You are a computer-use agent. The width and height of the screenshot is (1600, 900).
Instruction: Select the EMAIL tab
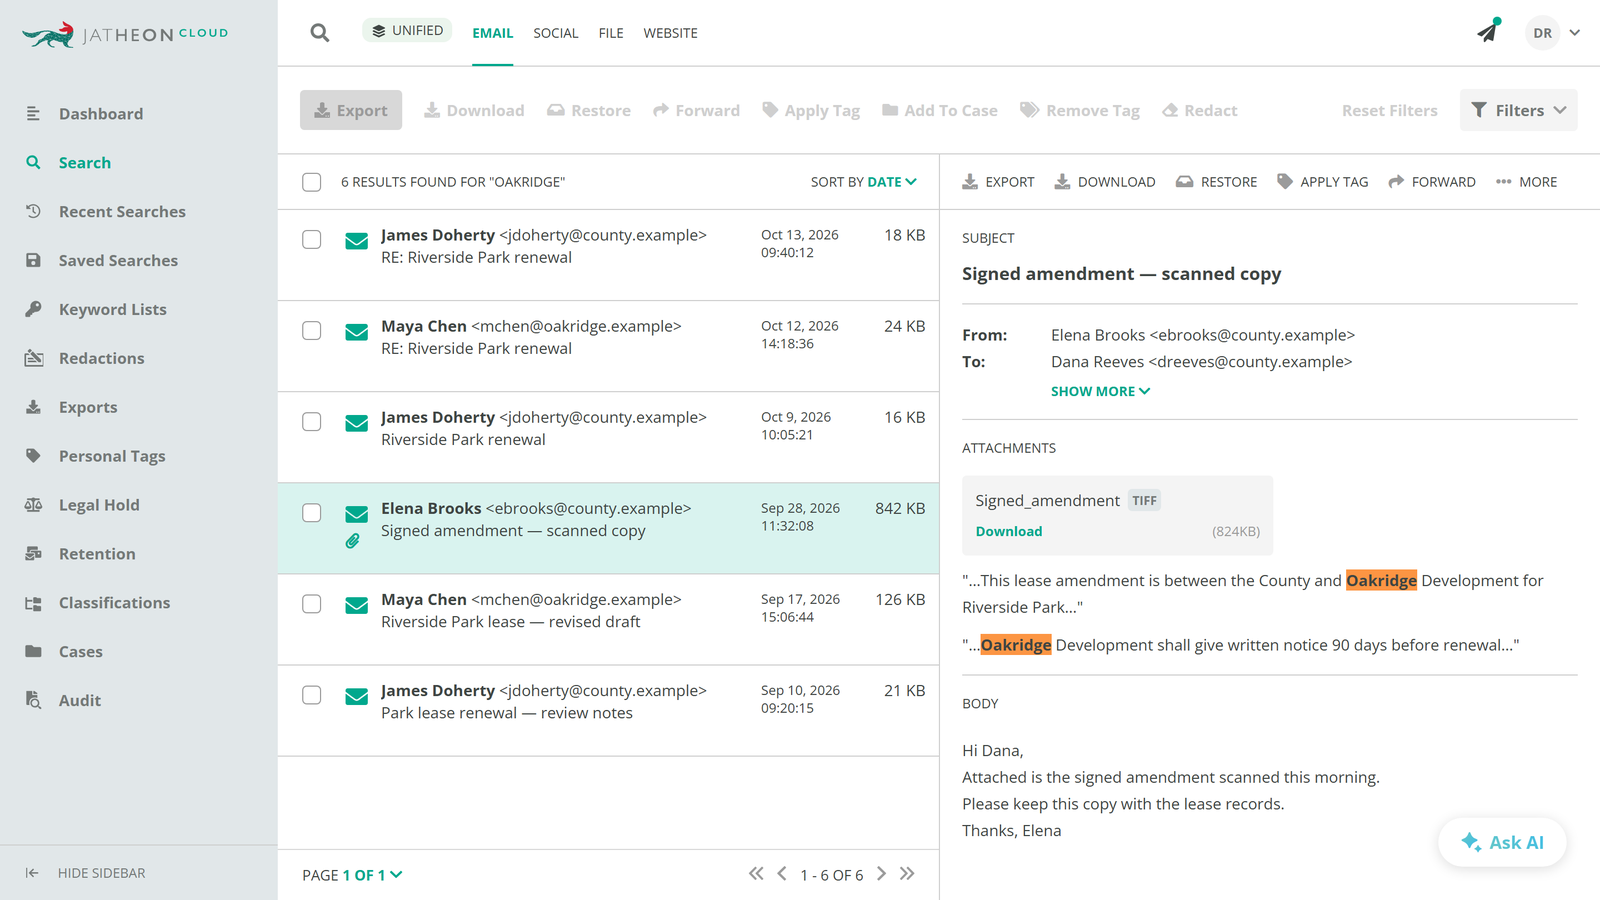coord(492,33)
